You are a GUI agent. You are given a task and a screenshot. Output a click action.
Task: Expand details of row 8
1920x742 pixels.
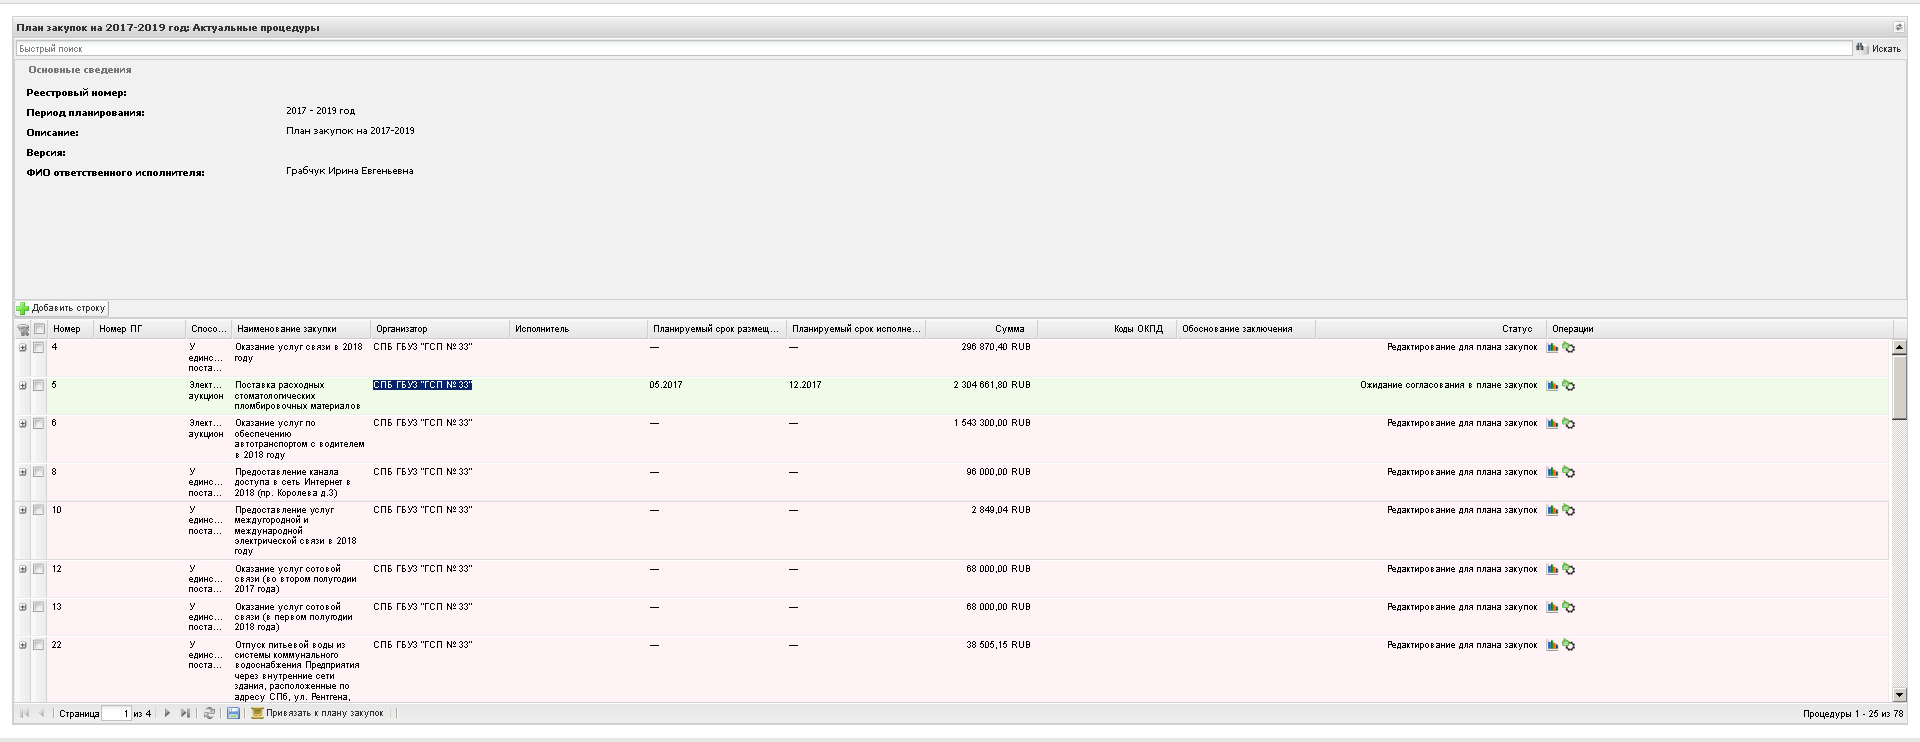23,473
